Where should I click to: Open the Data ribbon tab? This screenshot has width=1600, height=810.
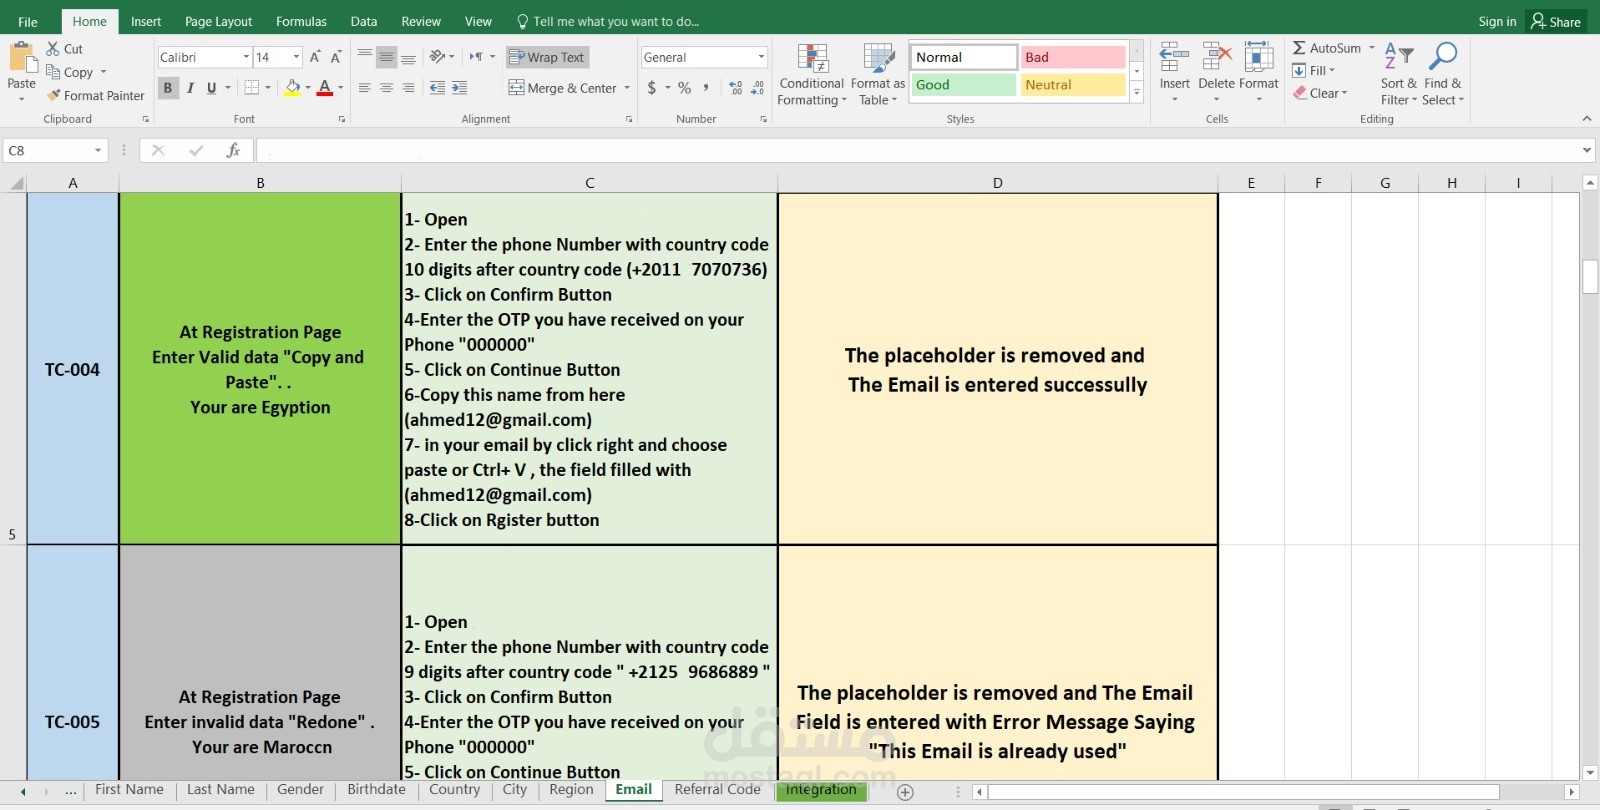point(364,21)
